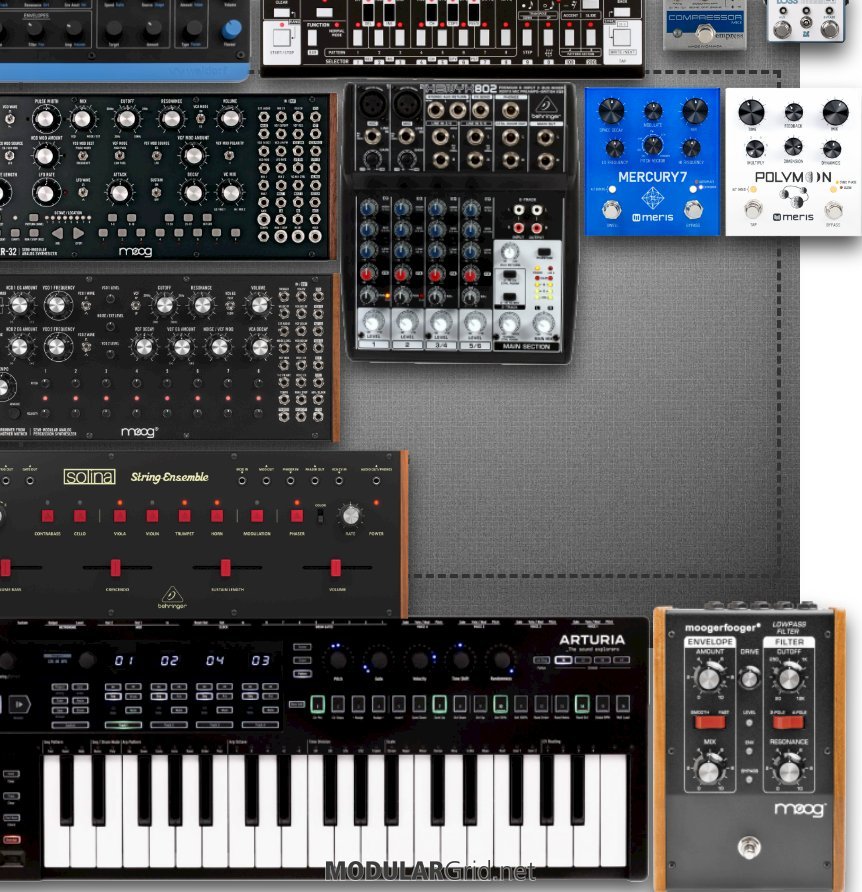Click the Polymoon Feedback knob

pos(793,112)
